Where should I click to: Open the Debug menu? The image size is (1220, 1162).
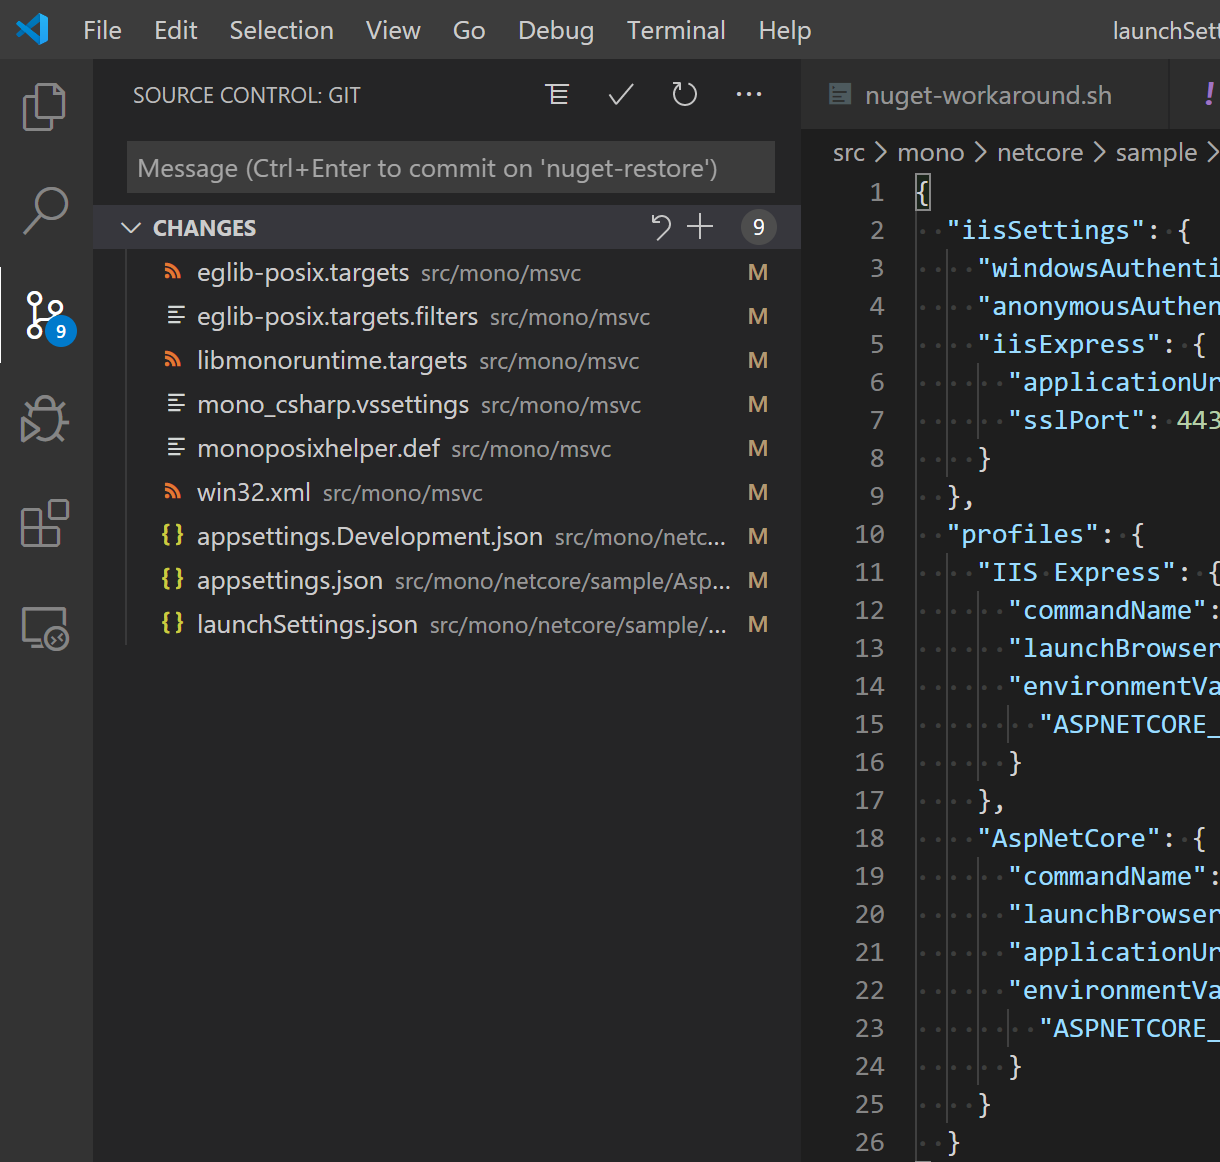click(556, 30)
